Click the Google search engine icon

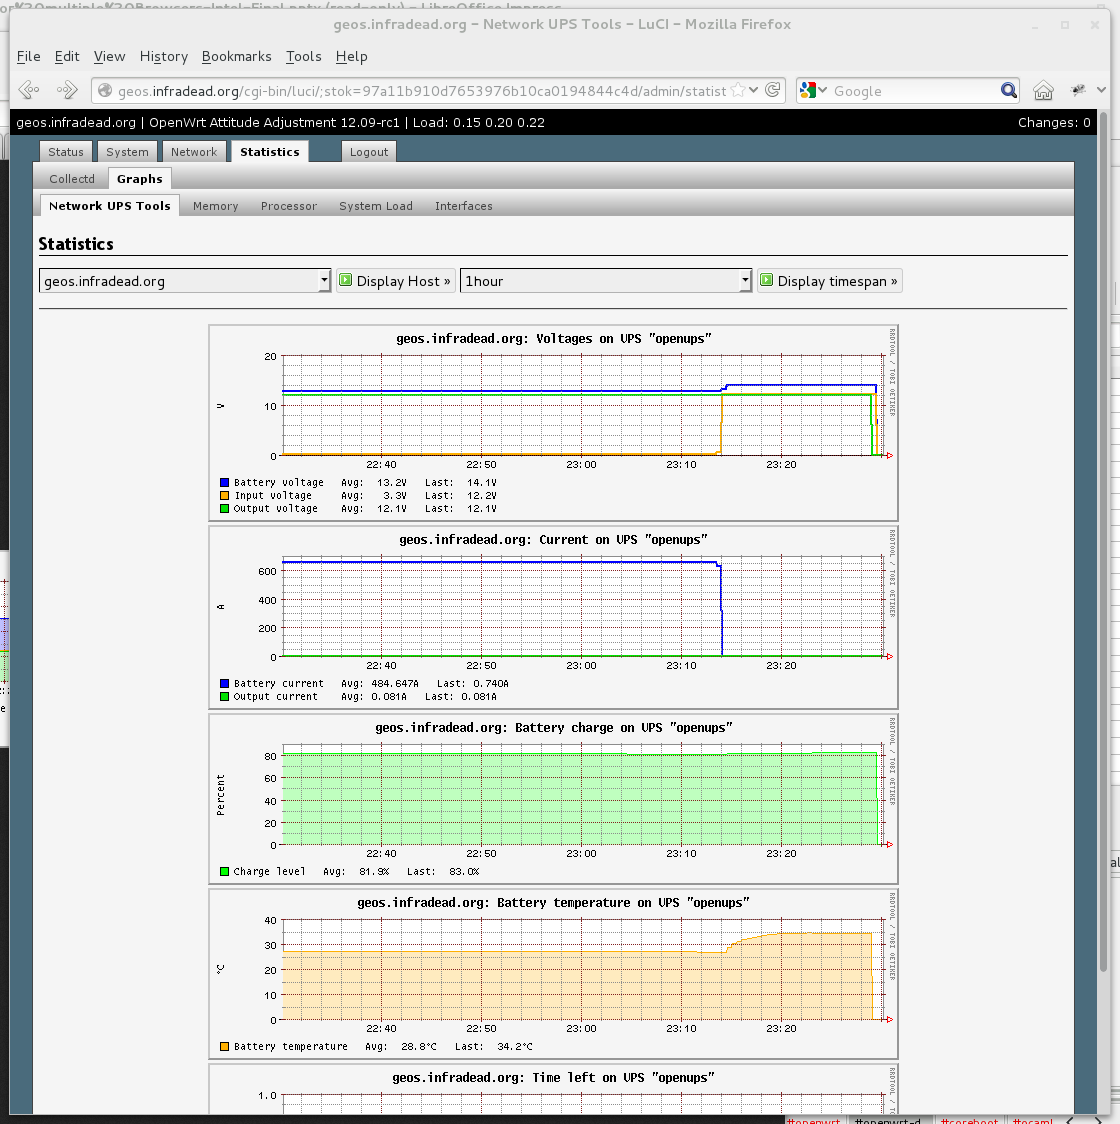809,91
